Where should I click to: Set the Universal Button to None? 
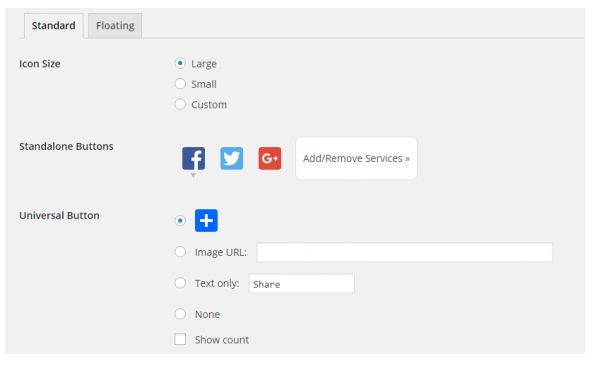[x=180, y=314]
